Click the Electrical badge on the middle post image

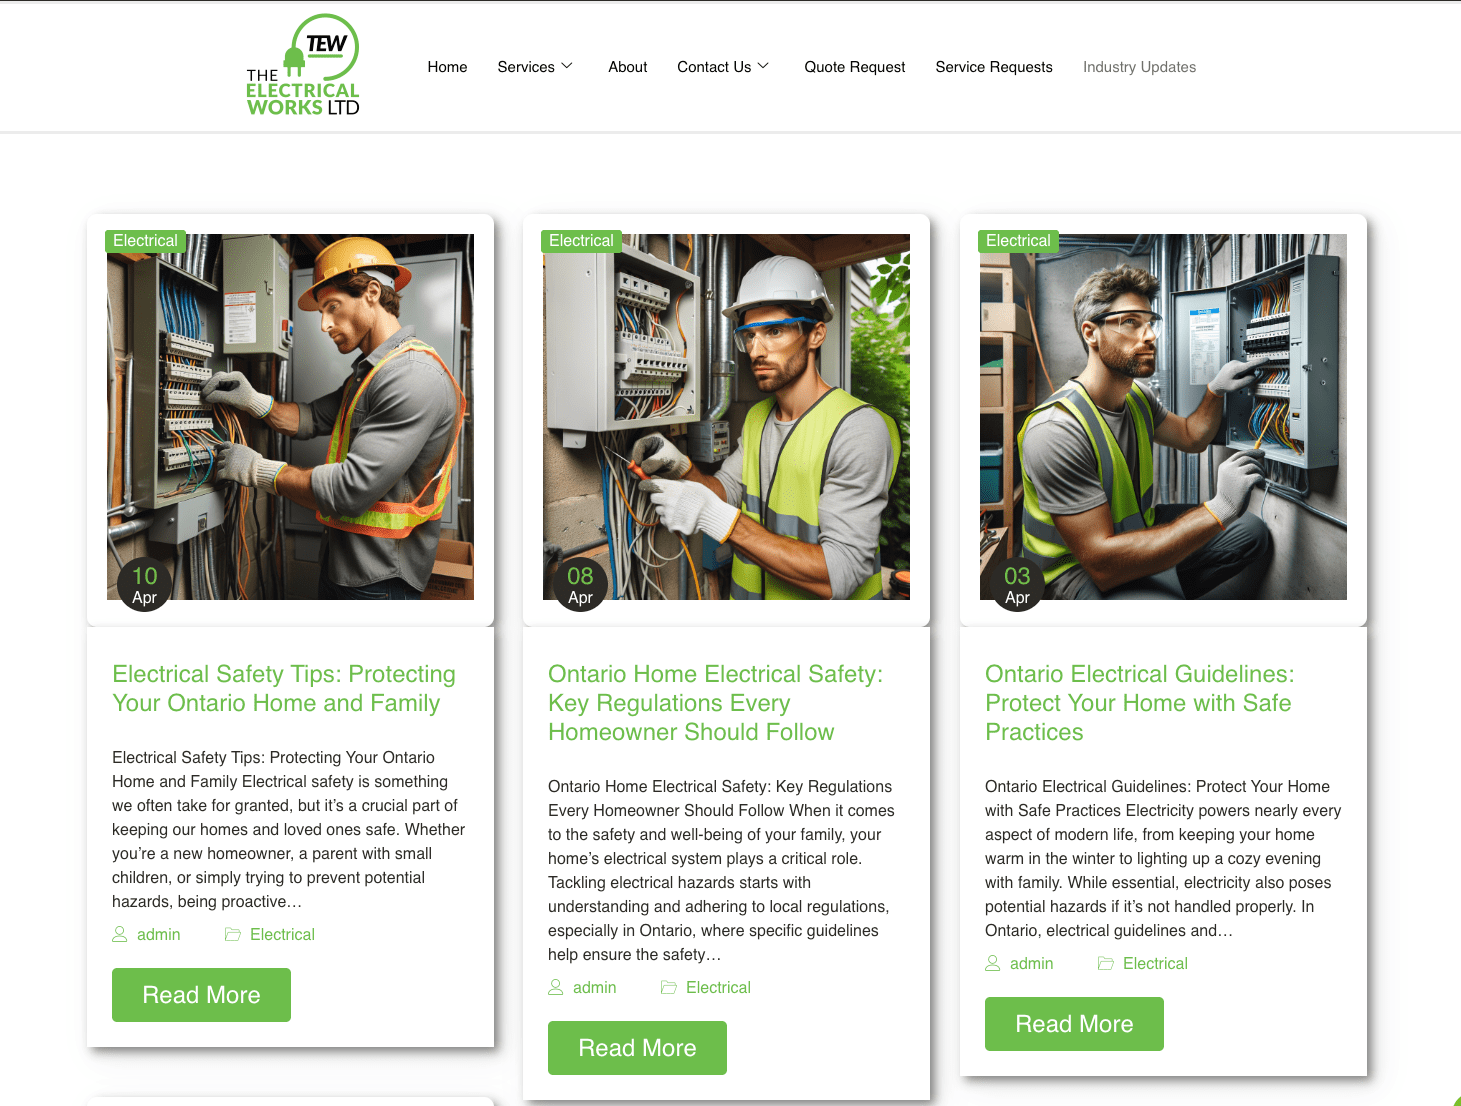pyautogui.click(x=581, y=240)
